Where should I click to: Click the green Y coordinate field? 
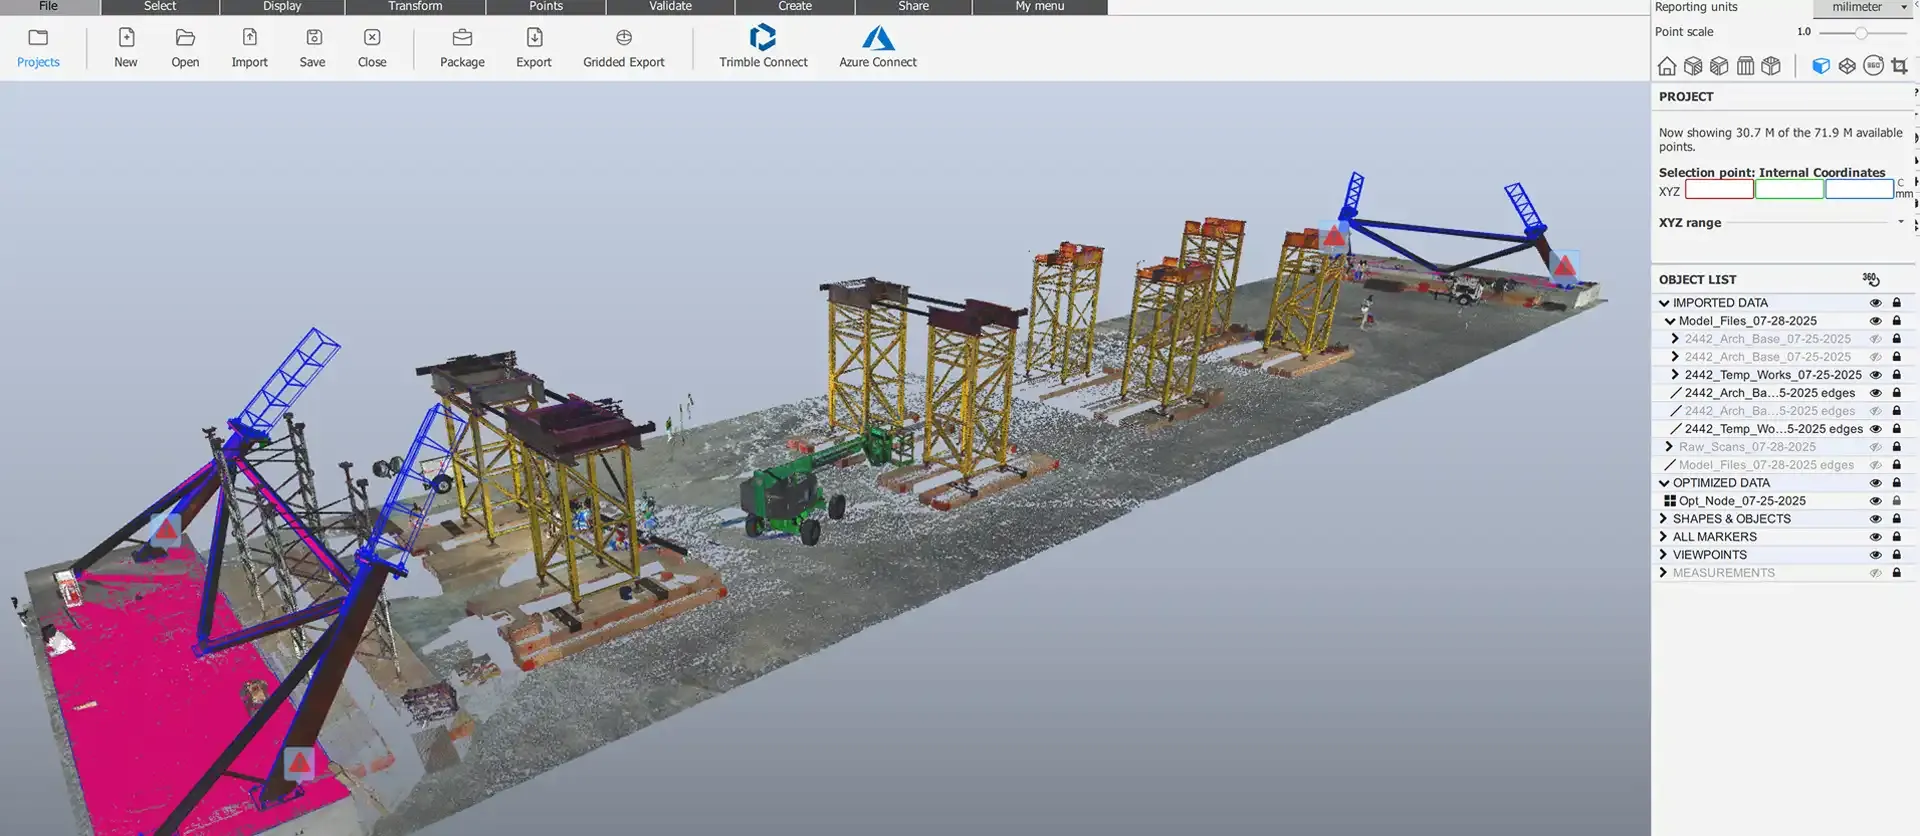pyautogui.click(x=1789, y=189)
